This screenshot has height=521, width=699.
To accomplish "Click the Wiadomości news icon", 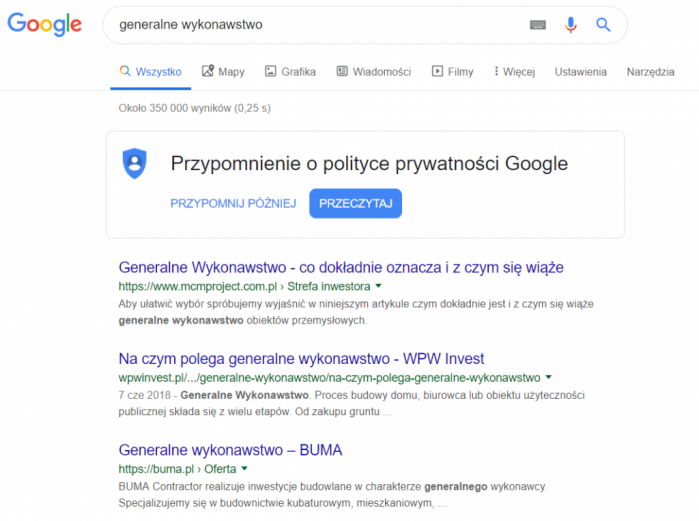I will [x=342, y=72].
